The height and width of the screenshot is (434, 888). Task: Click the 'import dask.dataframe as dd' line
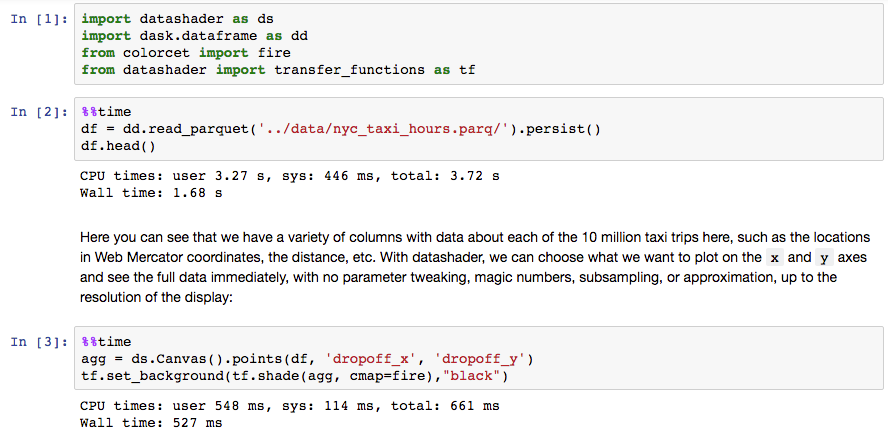194,36
